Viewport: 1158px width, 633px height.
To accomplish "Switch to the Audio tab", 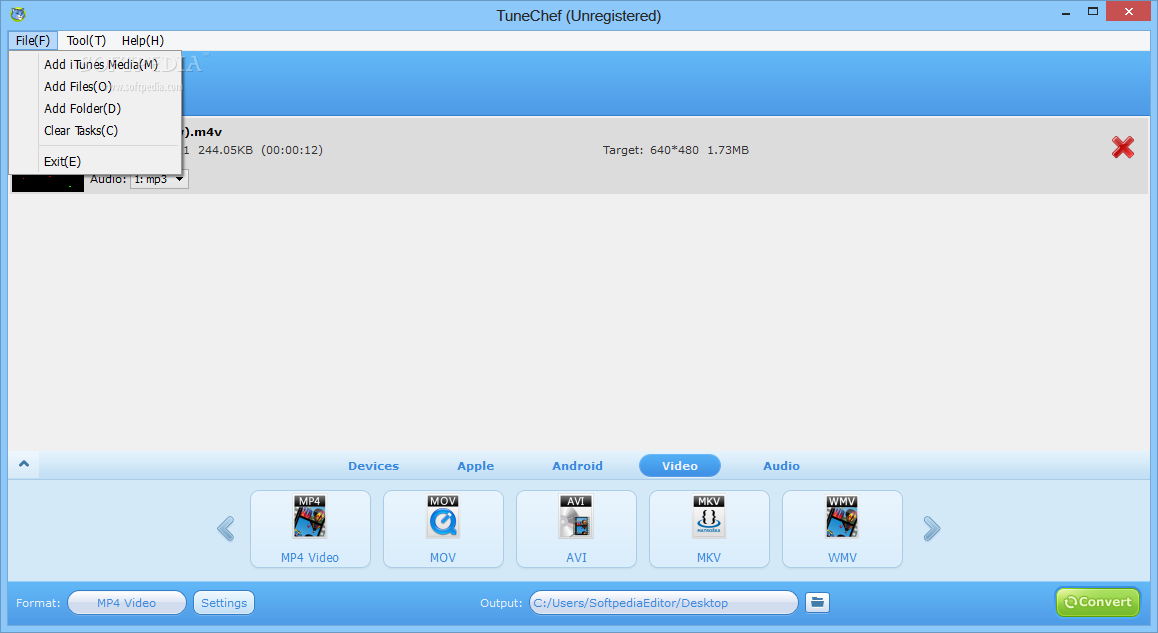I will click(x=781, y=466).
